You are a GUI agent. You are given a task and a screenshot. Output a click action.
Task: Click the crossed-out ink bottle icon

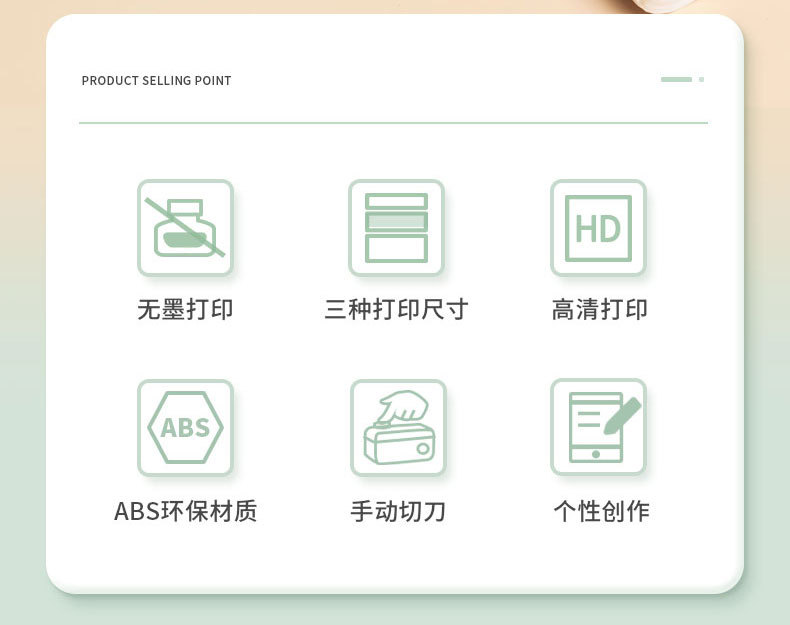point(185,227)
